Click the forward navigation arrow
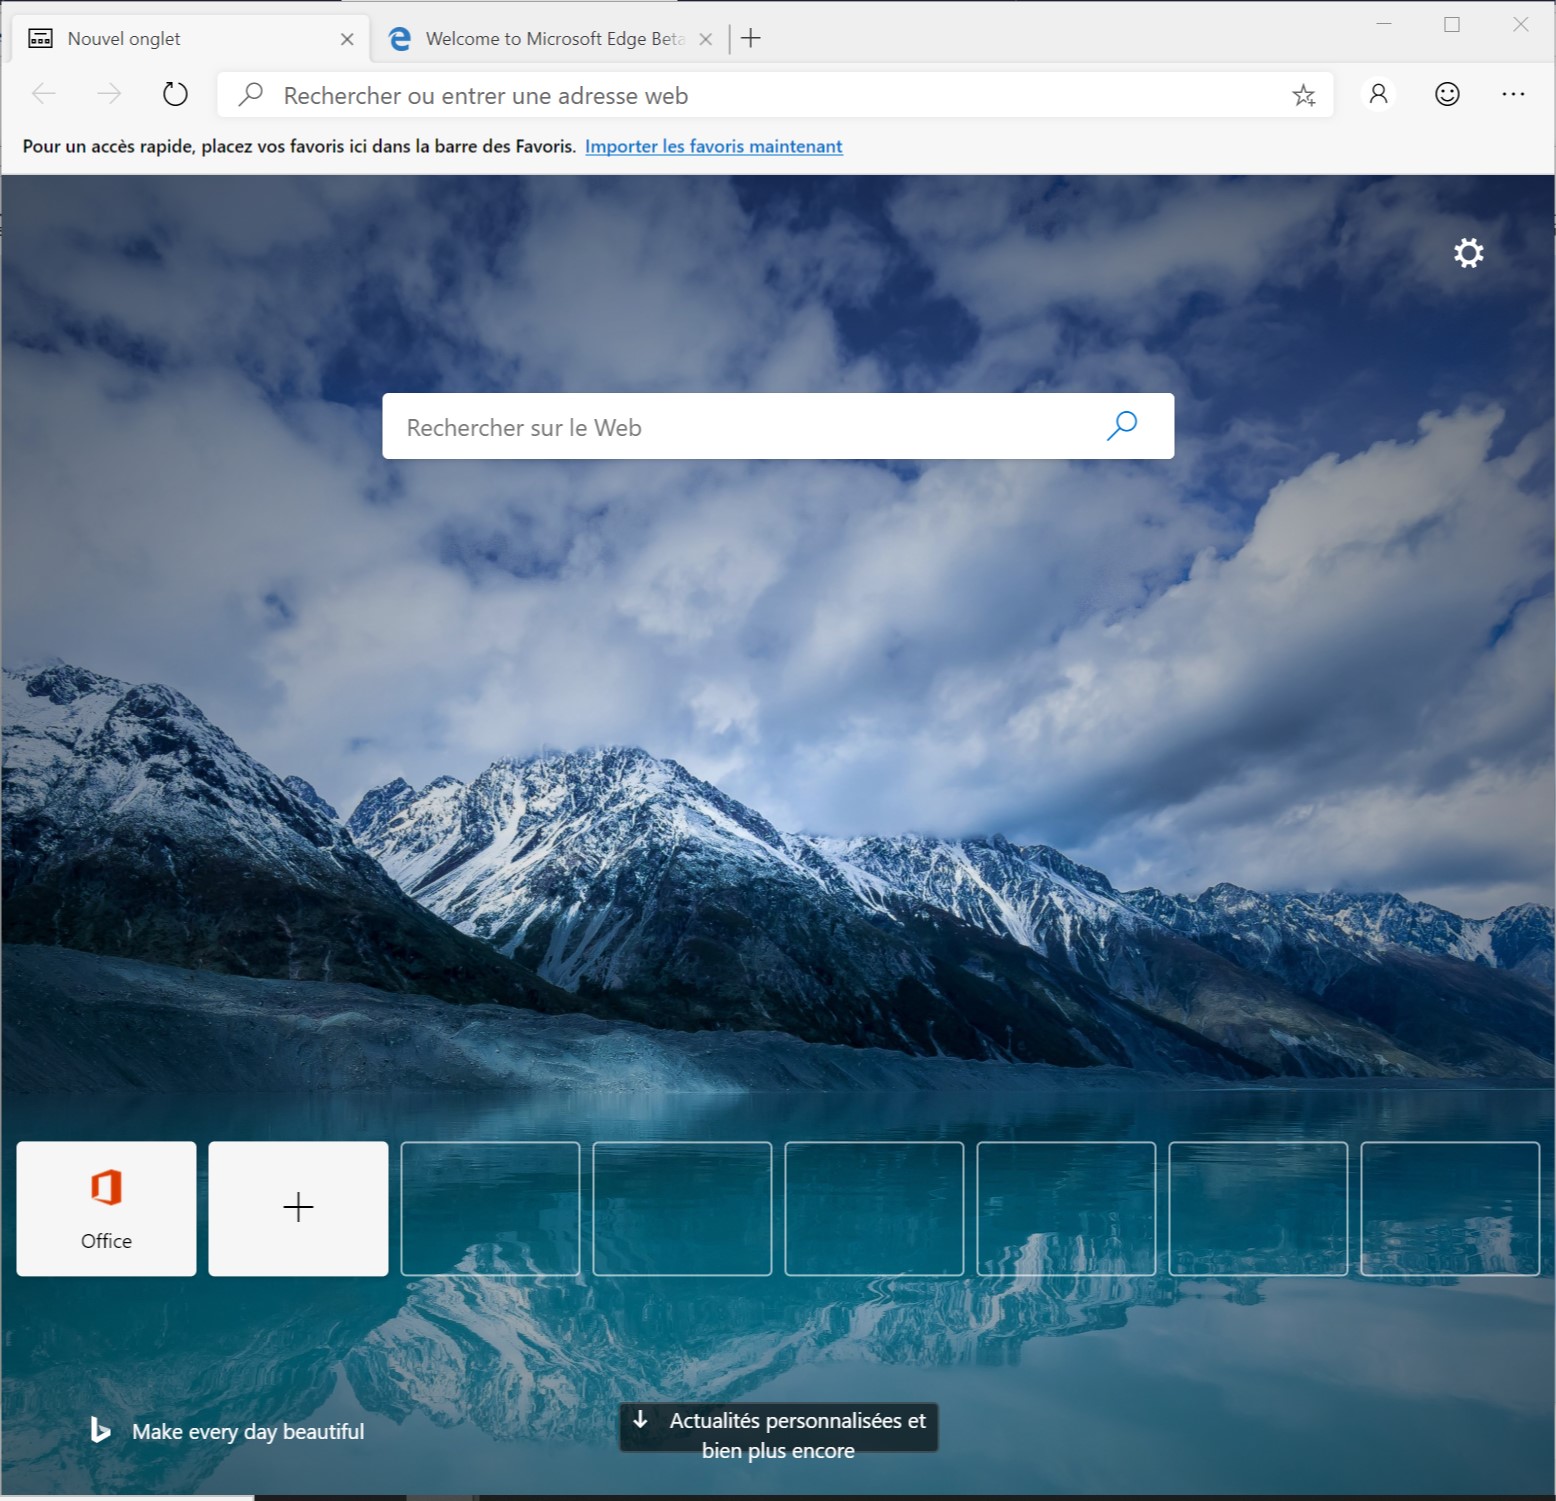This screenshot has width=1556, height=1501. [109, 94]
